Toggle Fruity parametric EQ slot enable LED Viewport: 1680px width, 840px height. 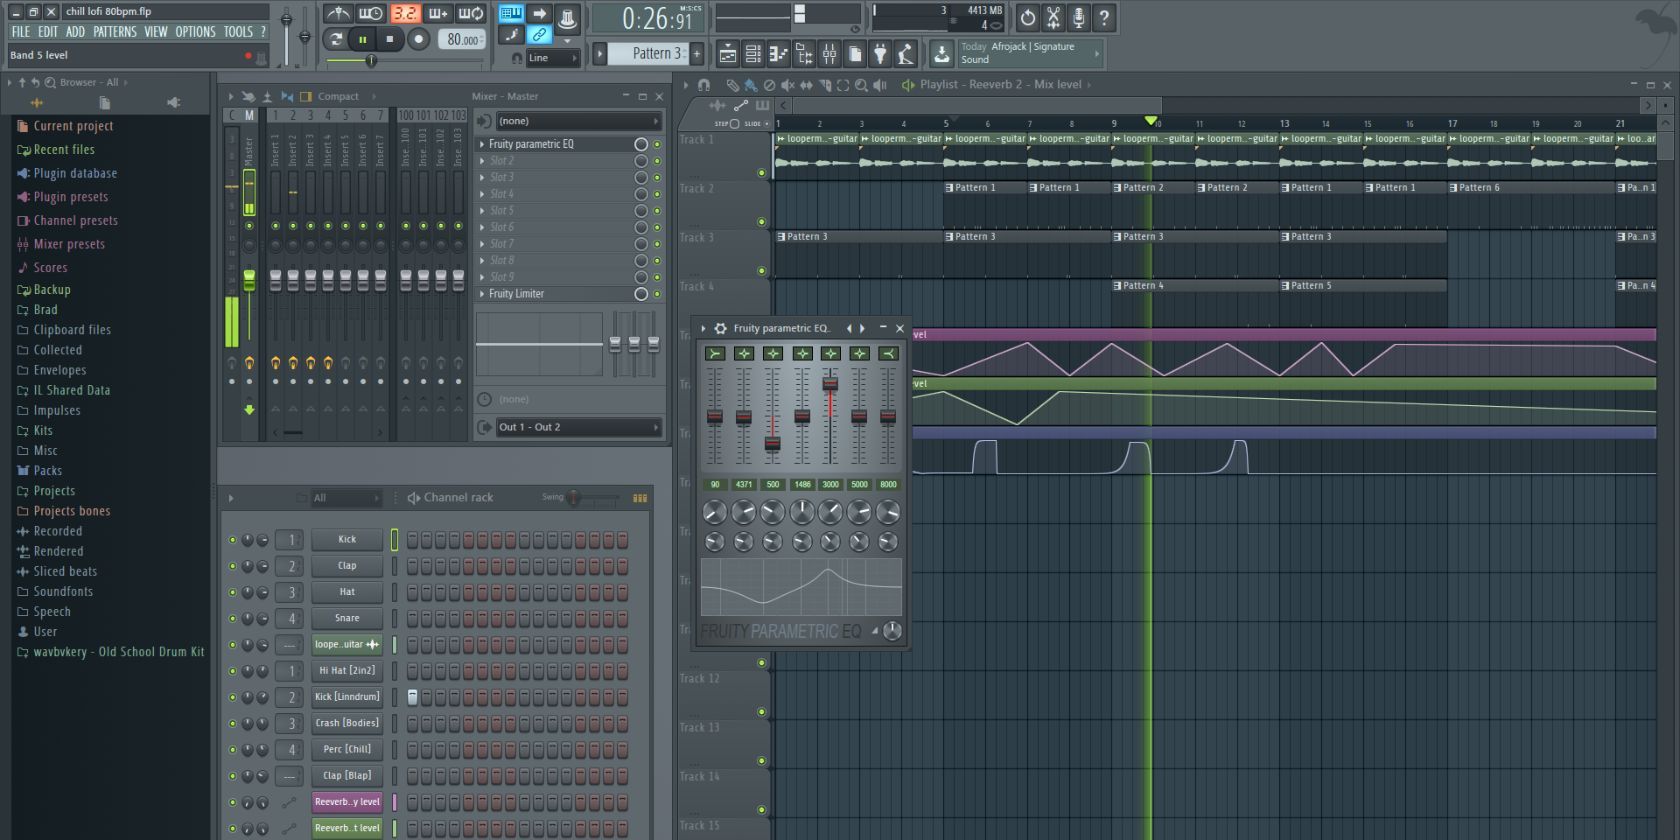pos(657,144)
